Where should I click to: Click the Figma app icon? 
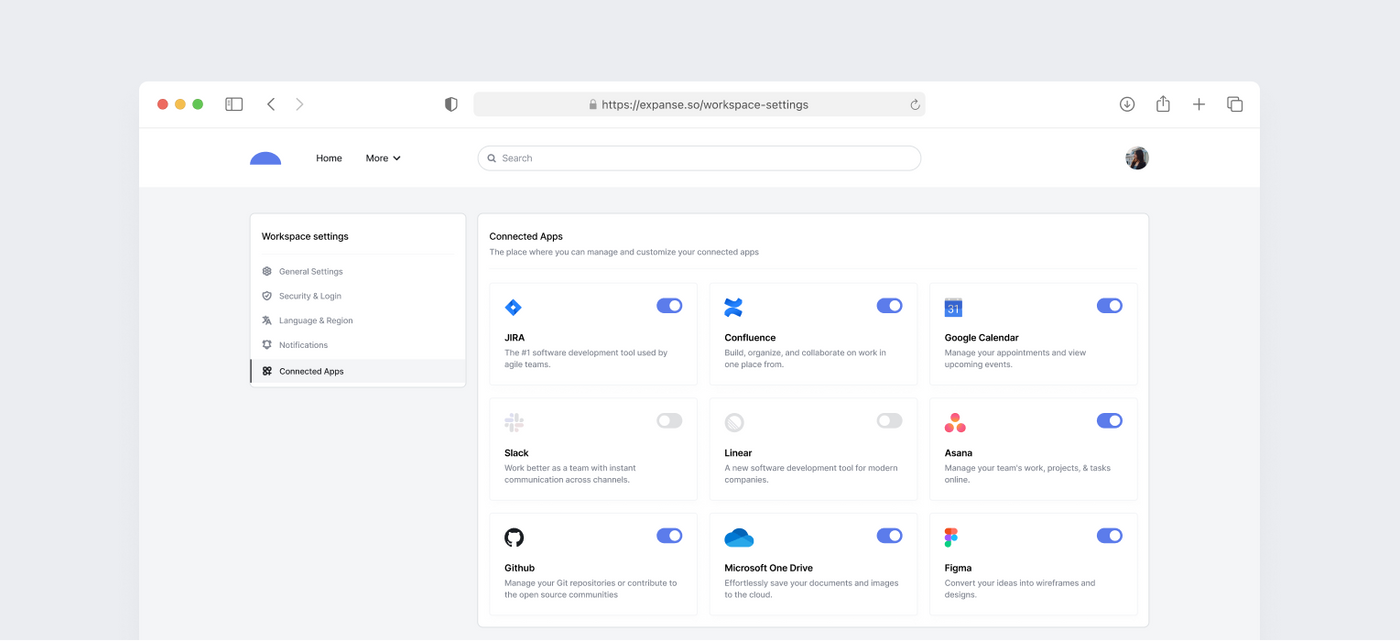(953, 536)
